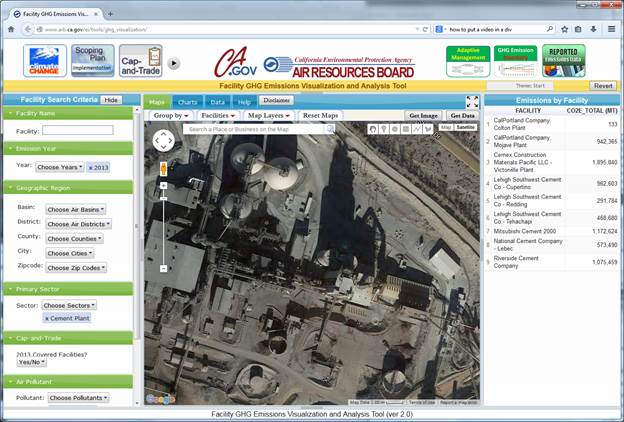
Task: Select the Street View pegman icon
Action: [164, 170]
